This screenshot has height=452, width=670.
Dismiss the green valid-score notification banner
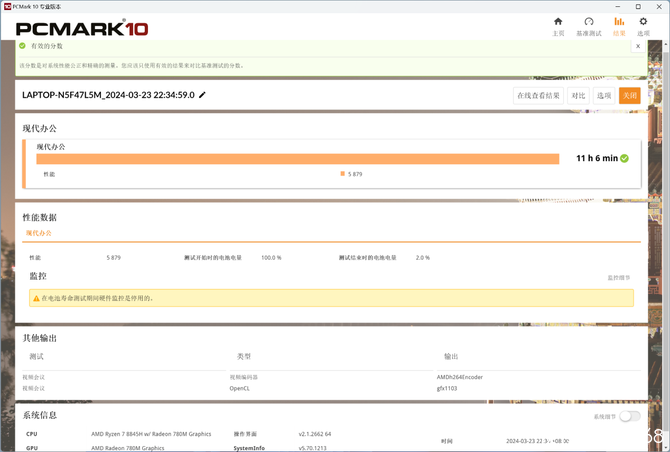(x=638, y=46)
